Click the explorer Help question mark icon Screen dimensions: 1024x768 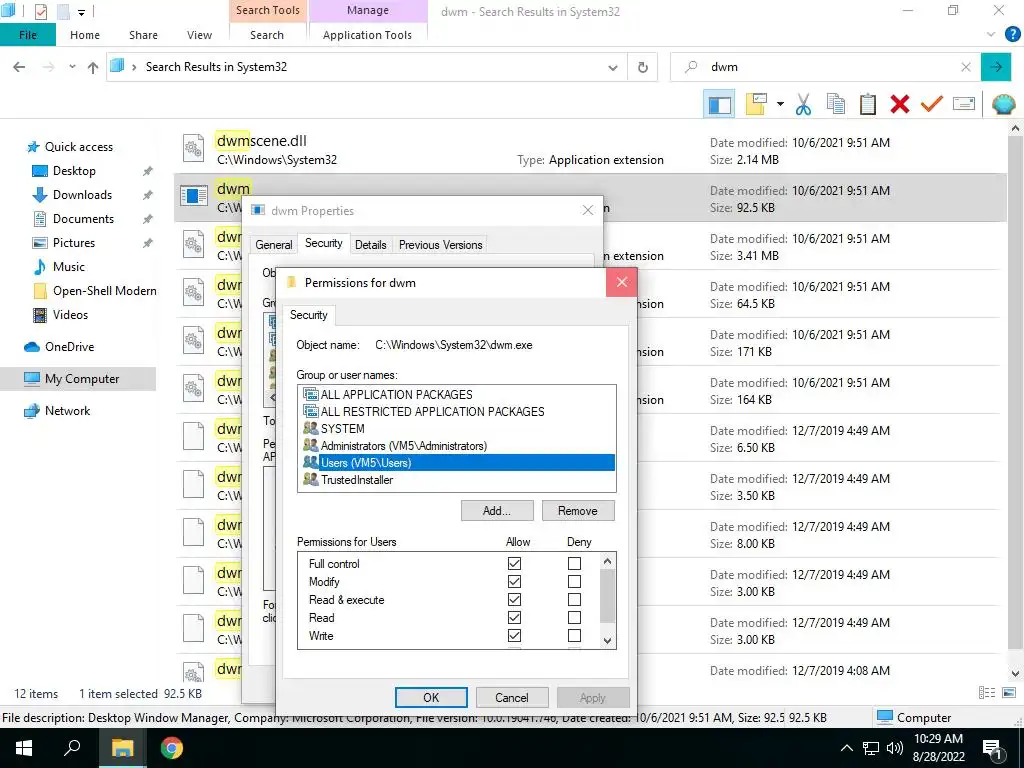[1012, 35]
